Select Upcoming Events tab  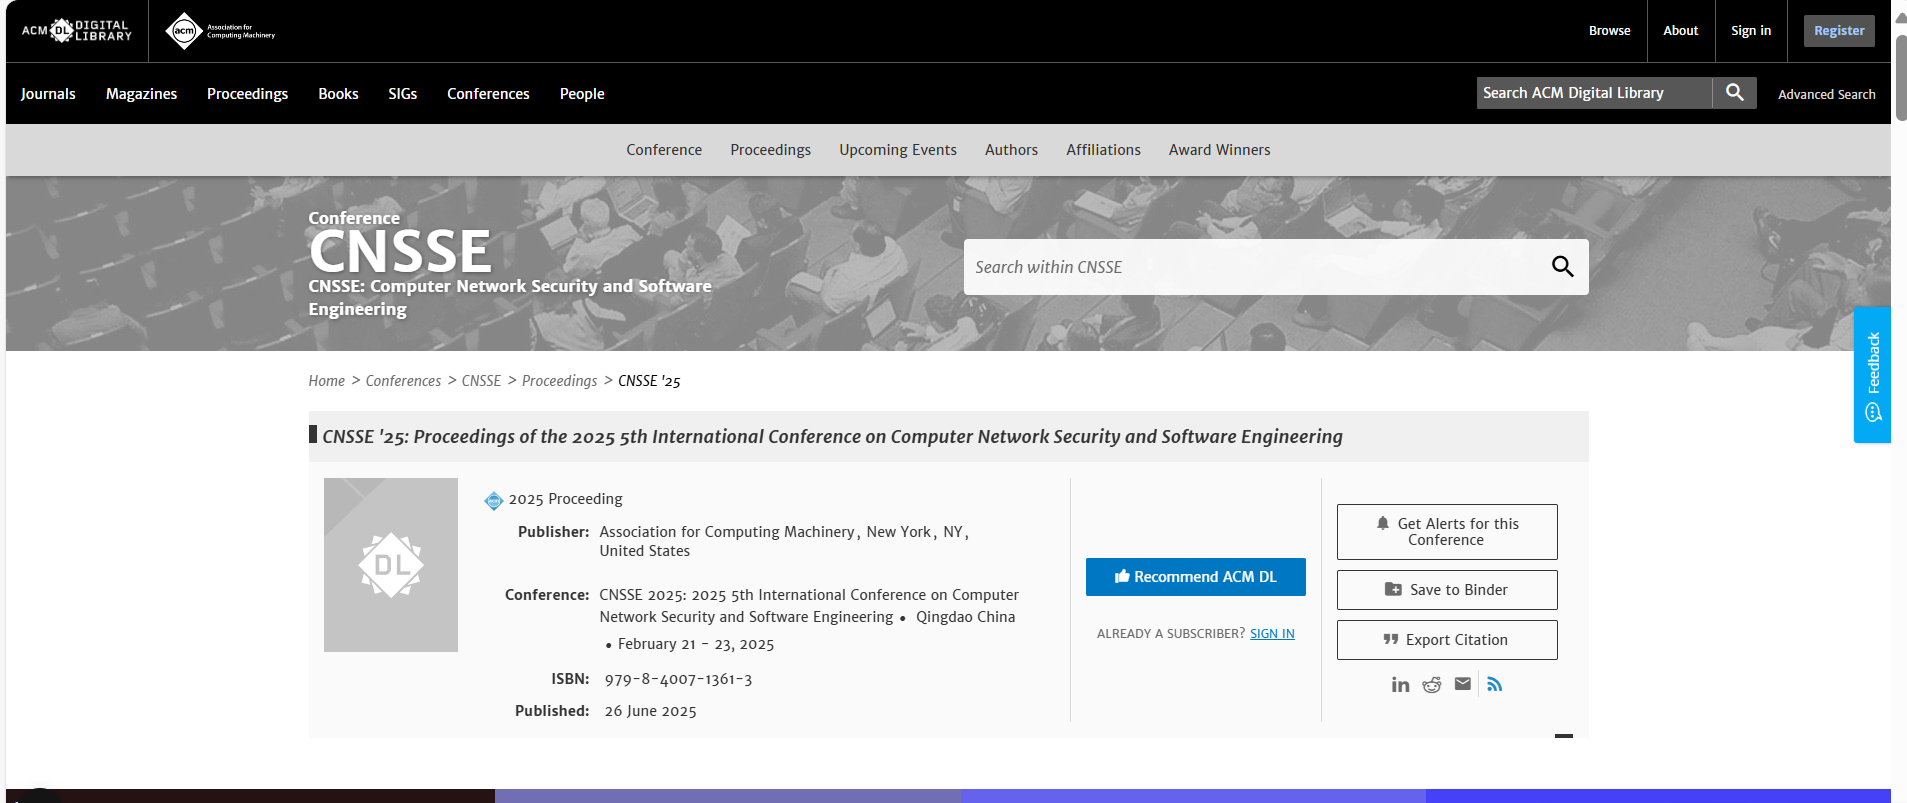pyautogui.click(x=898, y=150)
